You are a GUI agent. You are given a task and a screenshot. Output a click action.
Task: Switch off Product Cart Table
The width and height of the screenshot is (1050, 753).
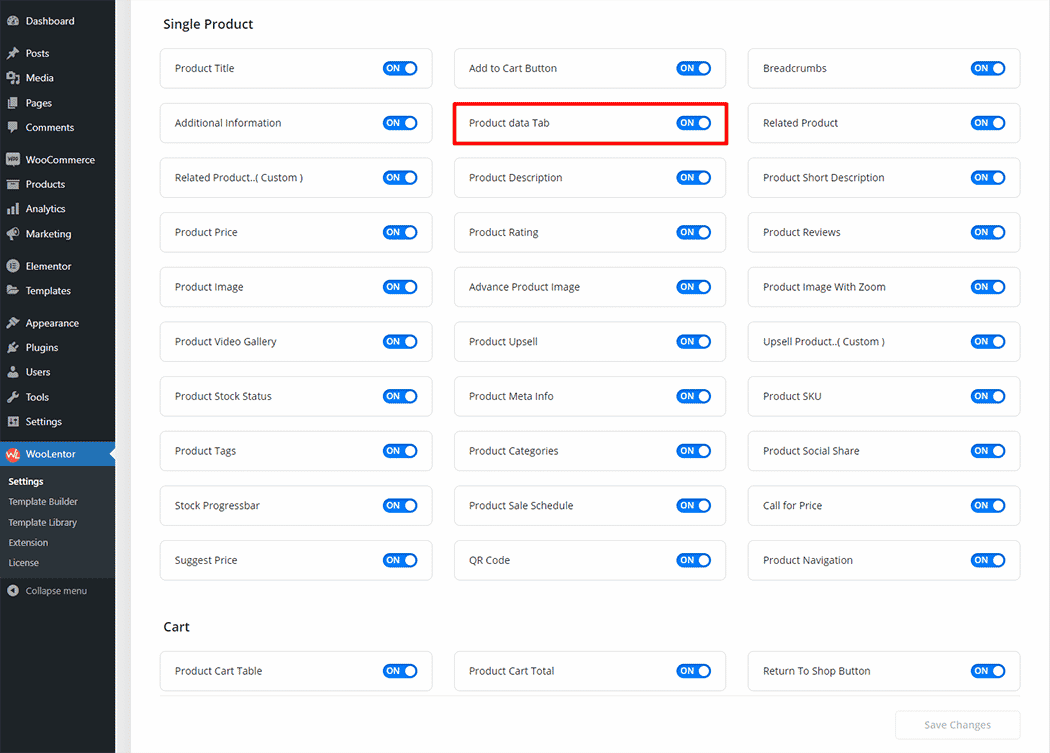[399, 671]
